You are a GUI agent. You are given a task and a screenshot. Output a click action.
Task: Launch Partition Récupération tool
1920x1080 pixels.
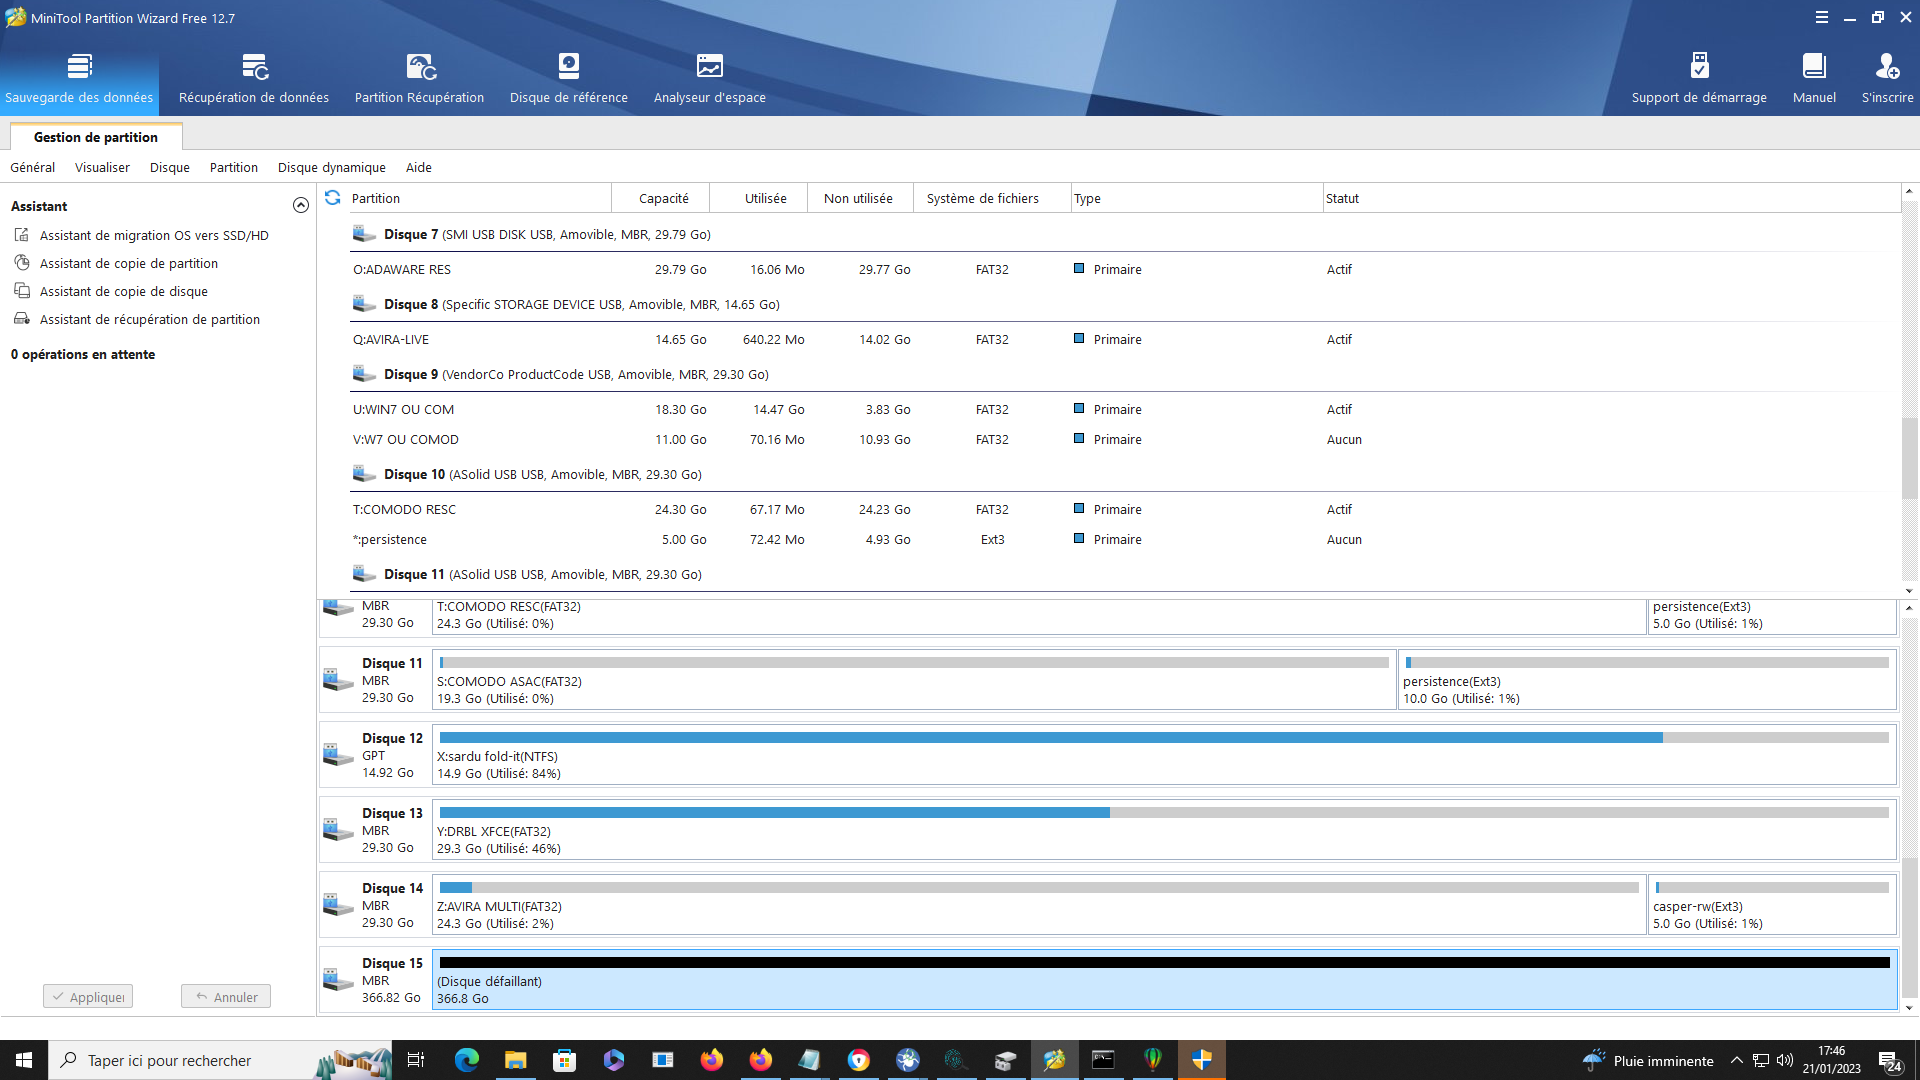[419, 78]
